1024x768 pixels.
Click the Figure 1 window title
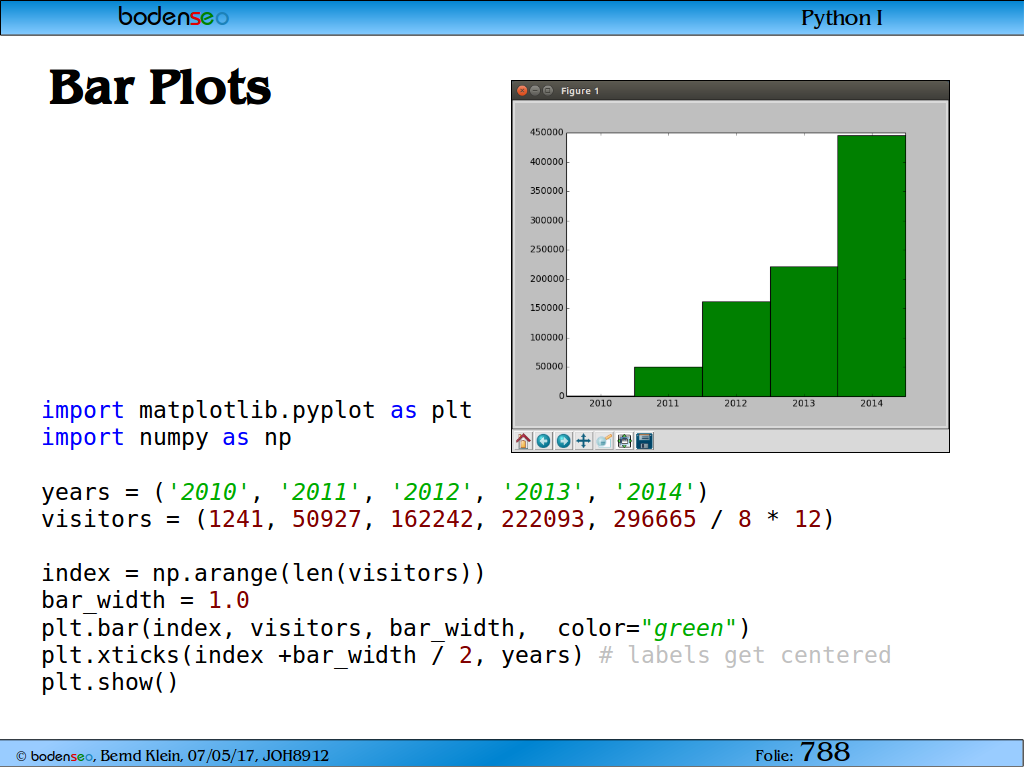point(580,91)
